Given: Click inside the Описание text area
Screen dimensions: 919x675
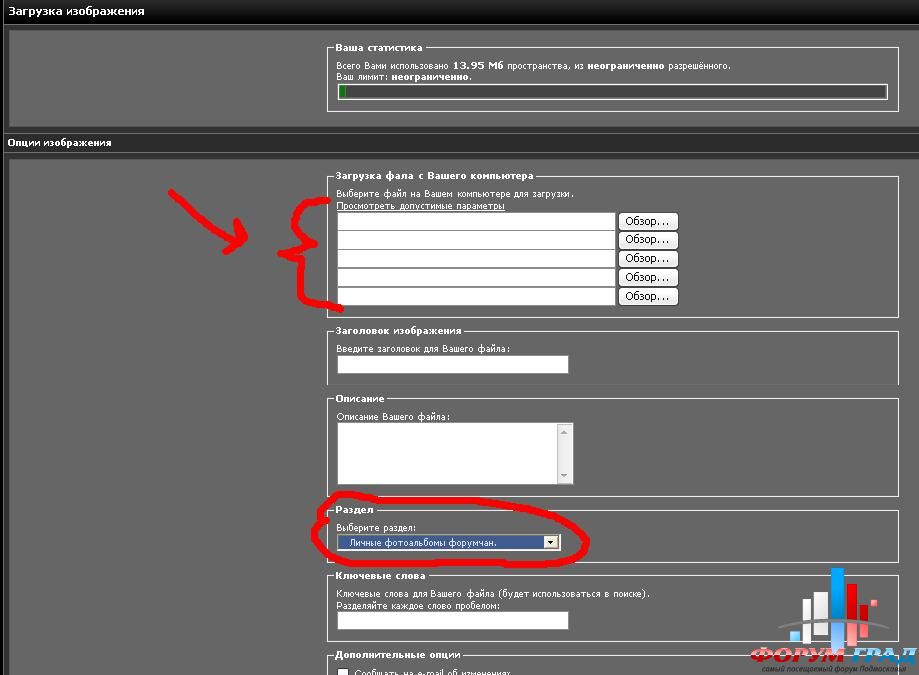Looking at the screenshot, I should coord(446,453).
